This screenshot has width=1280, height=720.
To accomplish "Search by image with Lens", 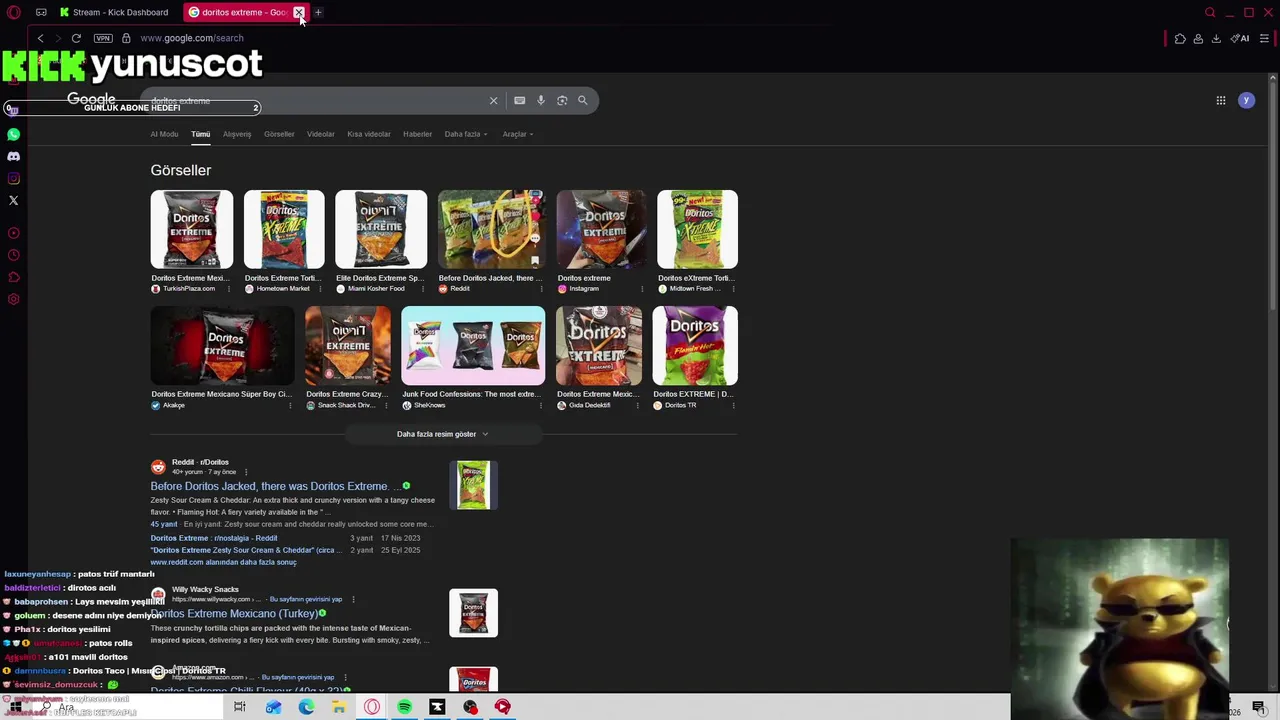I will click(562, 100).
